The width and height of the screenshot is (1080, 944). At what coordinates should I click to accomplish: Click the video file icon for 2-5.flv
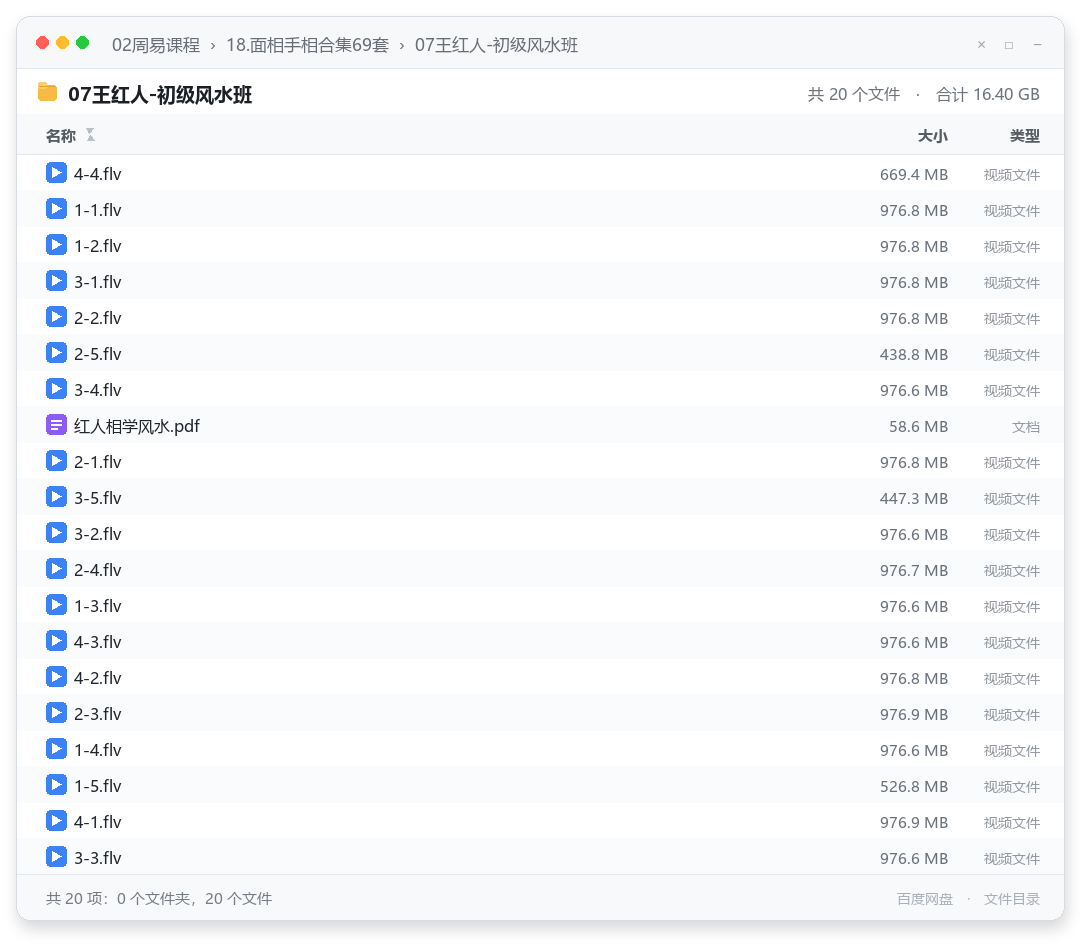(x=56, y=353)
